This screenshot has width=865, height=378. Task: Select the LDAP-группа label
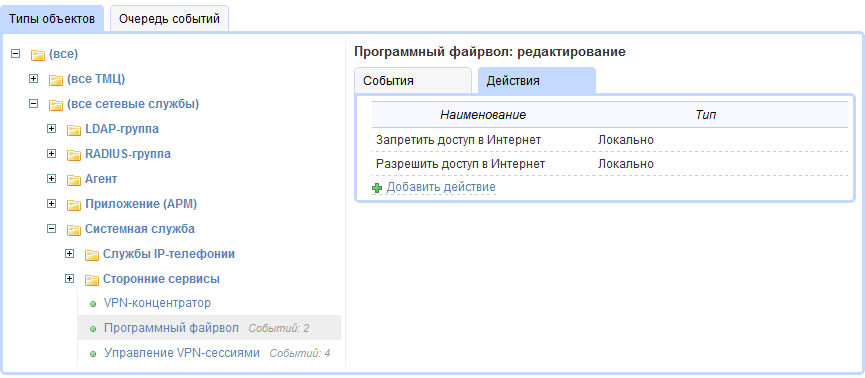click(122, 129)
